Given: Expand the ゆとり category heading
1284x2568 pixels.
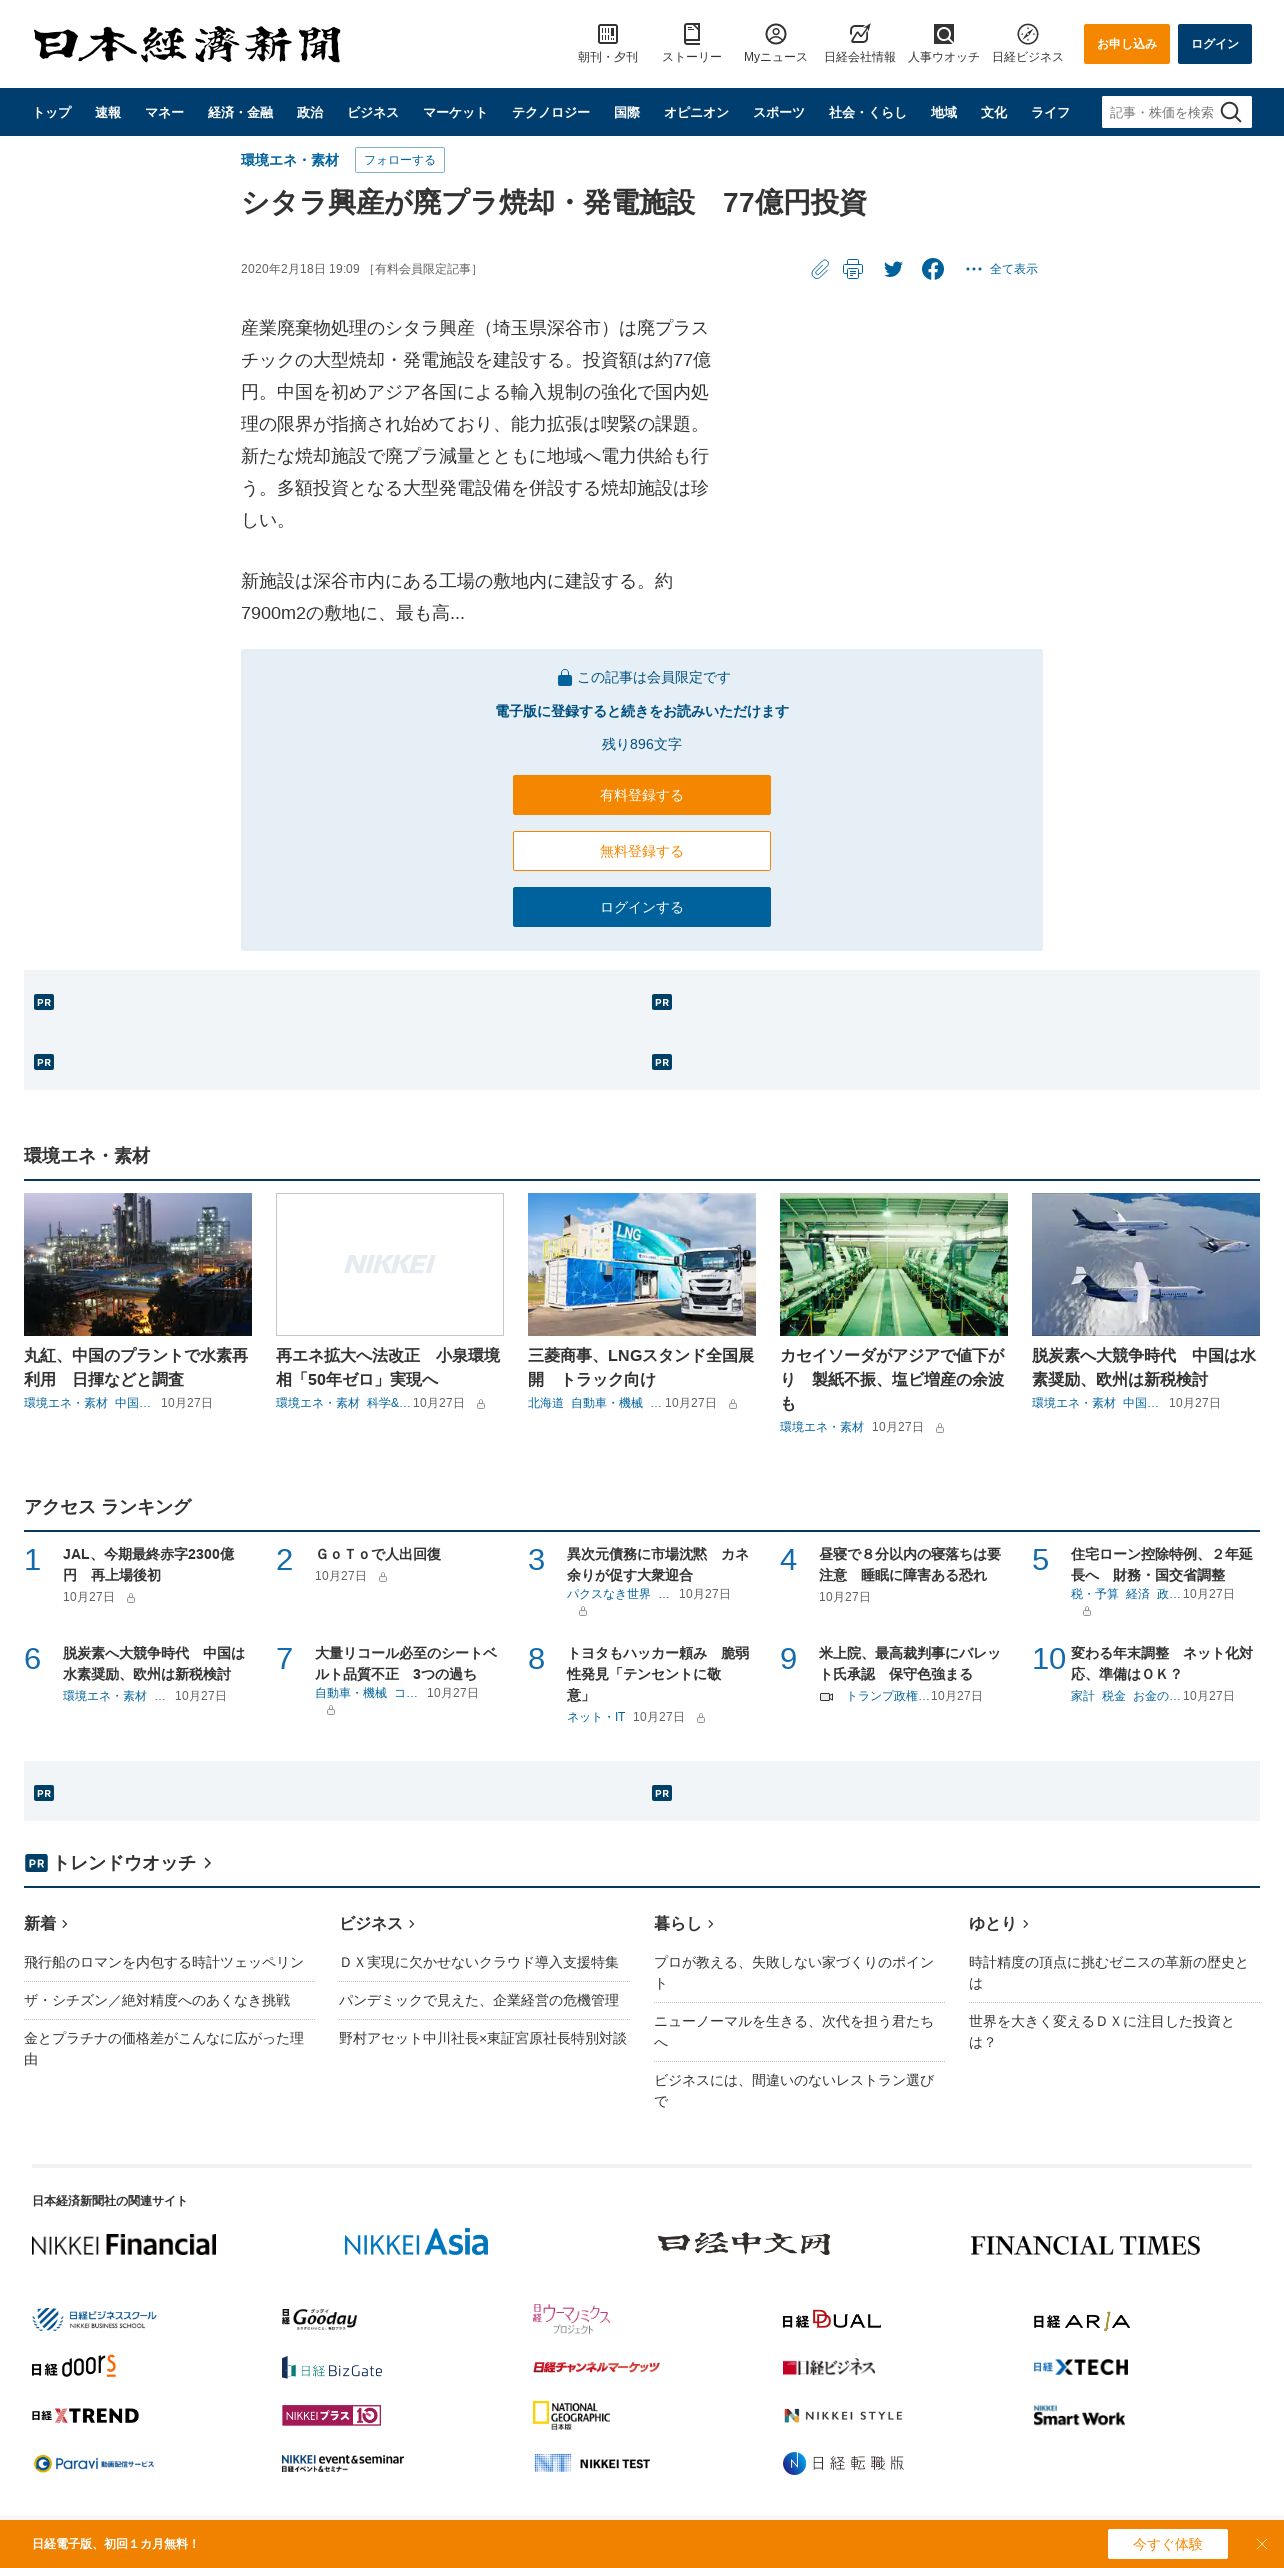Looking at the screenshot, I should pyautogui.click(x=999, y=1923).
